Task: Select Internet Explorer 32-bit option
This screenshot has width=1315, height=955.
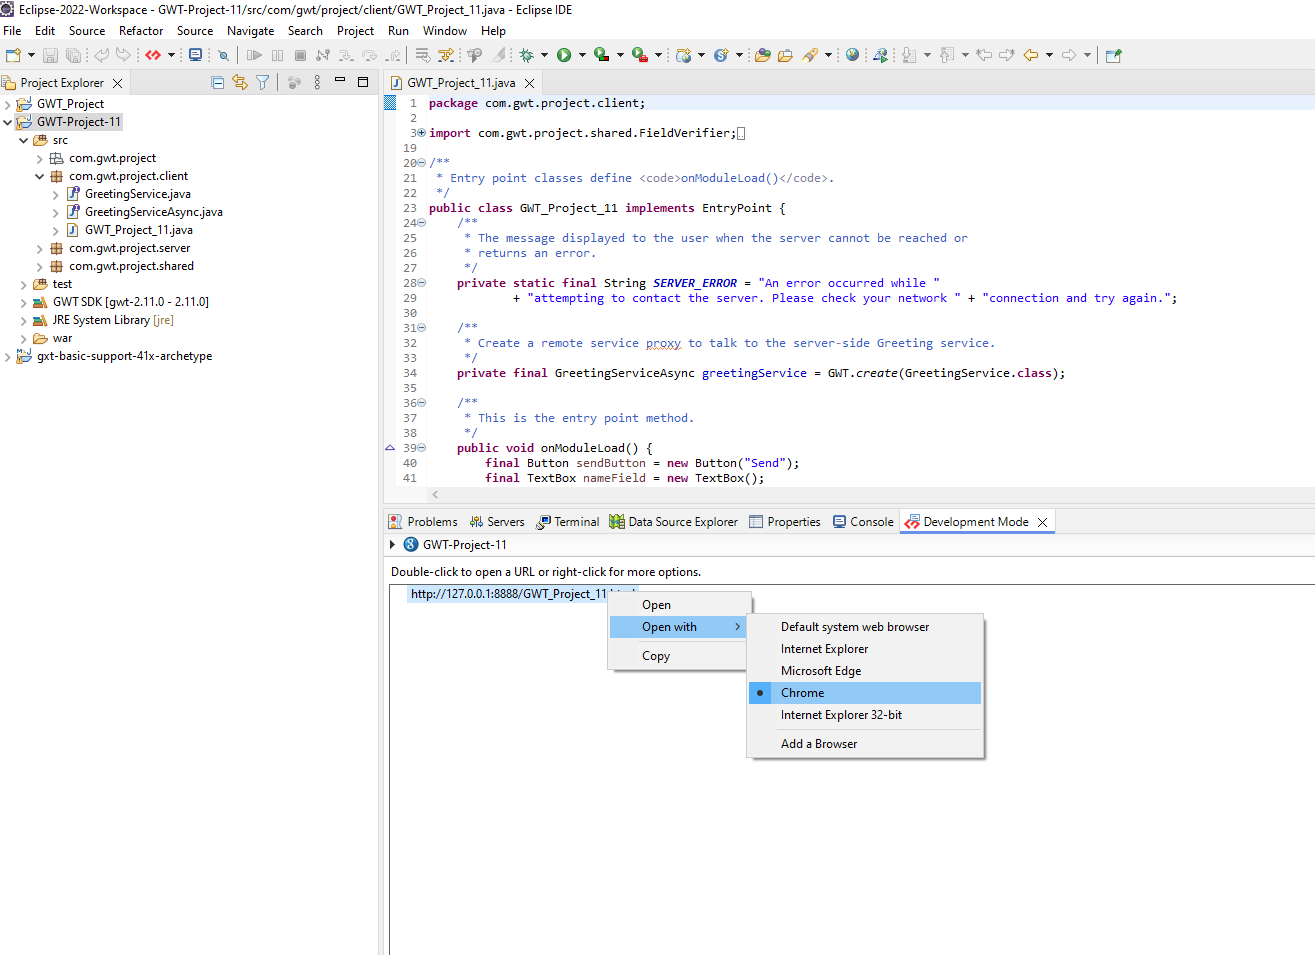Action: (865, 715)
